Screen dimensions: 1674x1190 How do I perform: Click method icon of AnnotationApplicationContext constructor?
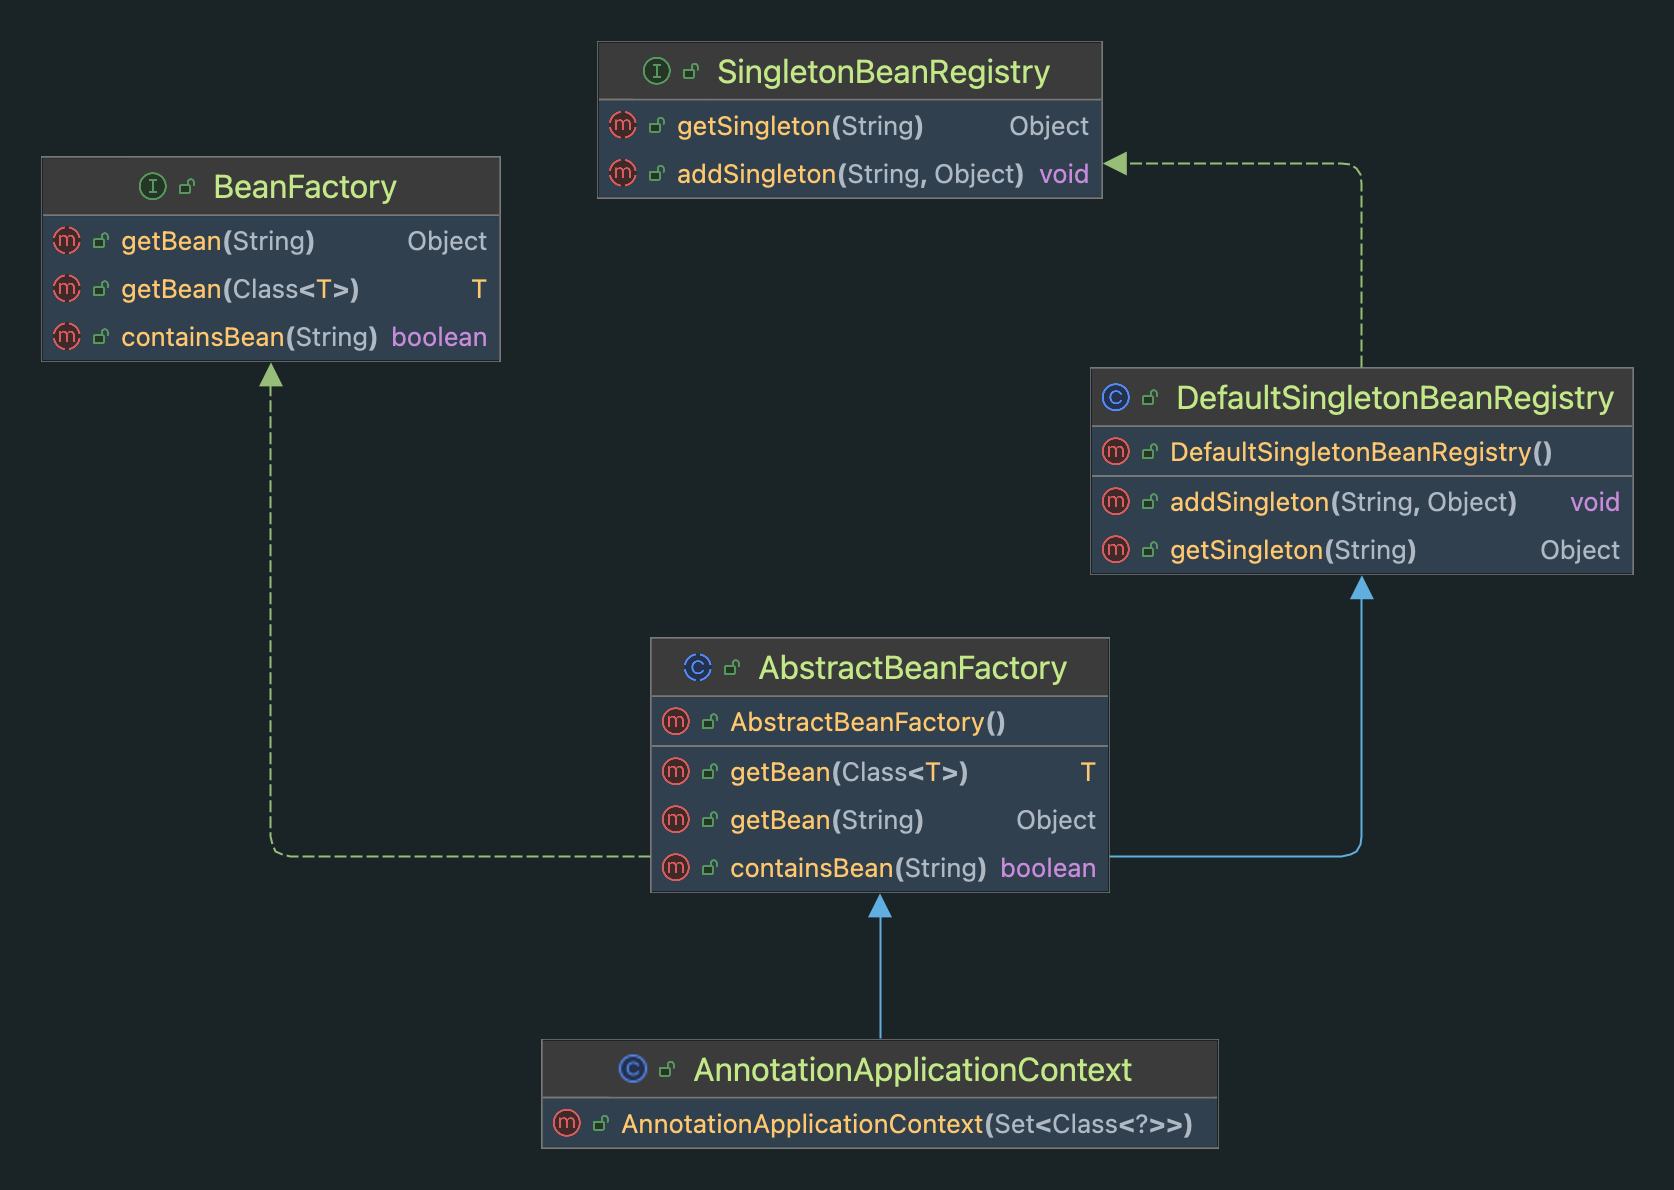pos(567,1123)
